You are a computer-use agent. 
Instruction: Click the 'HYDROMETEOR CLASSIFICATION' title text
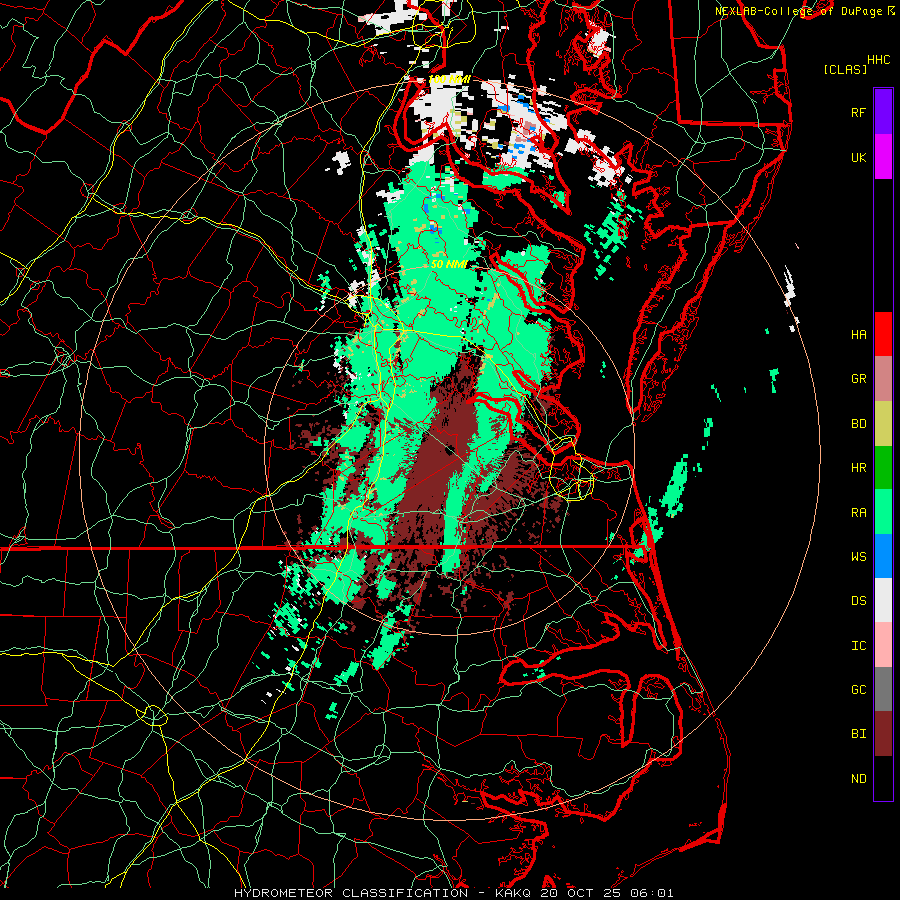click(351, 893)
